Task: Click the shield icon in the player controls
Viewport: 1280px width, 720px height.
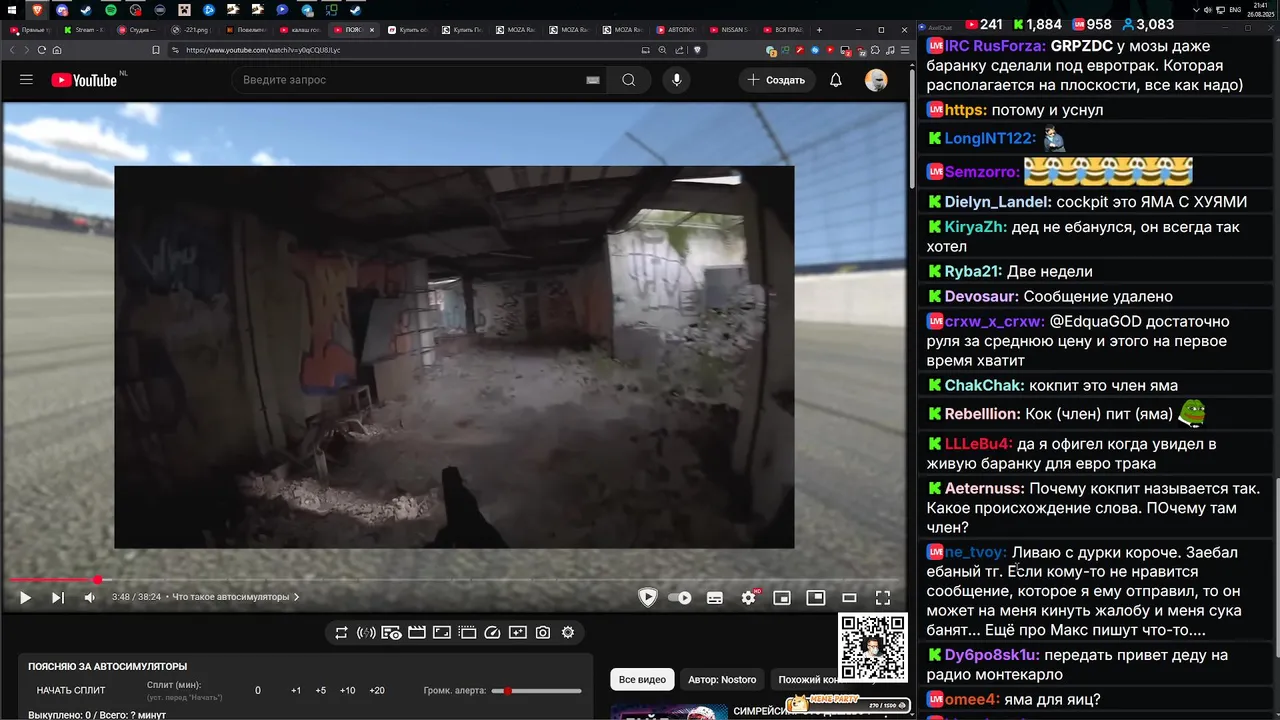Action: click(x=648, y=598)
